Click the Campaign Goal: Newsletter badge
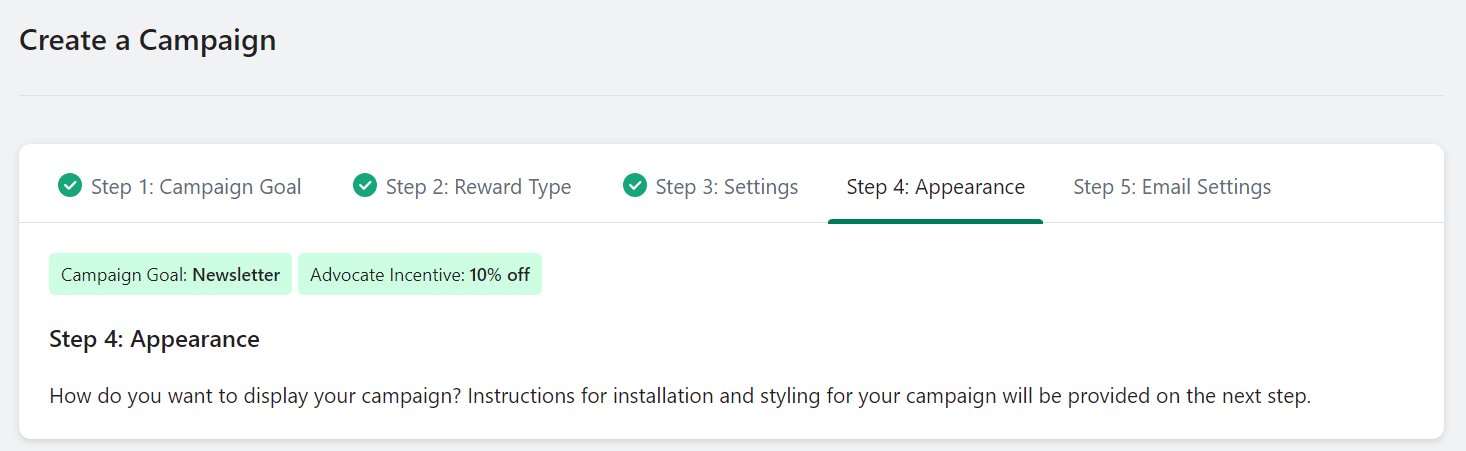The width and height of the screenshot is (1466, 451). pyautogui.click(x=170, y=275)
